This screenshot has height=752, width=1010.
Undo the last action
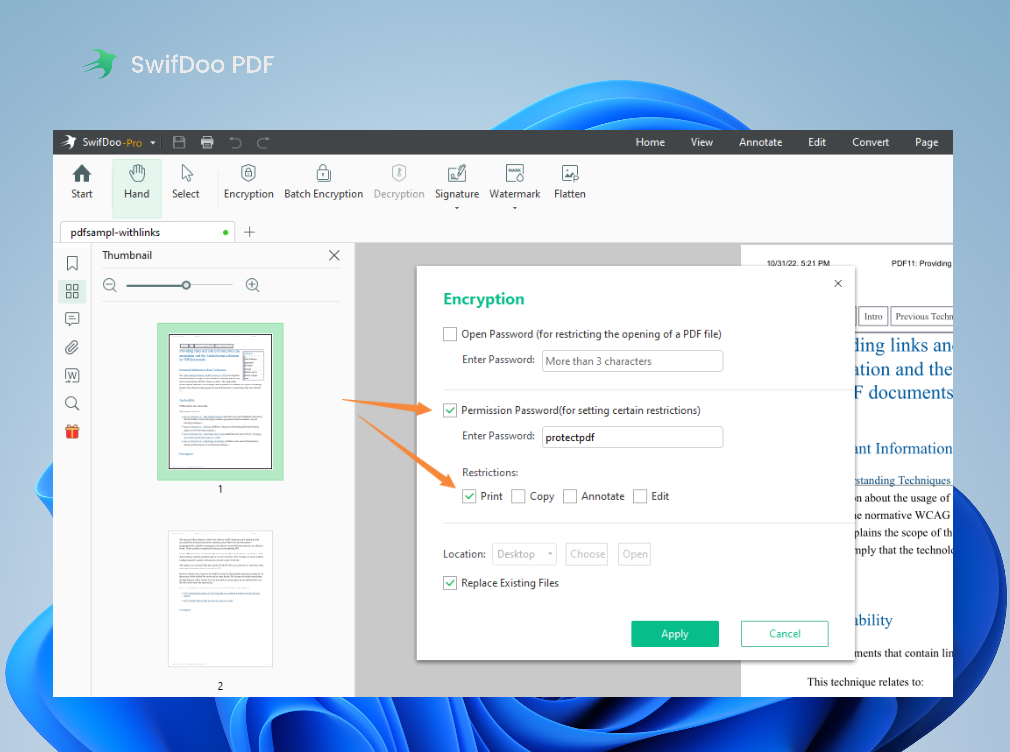tap(236, 142)
